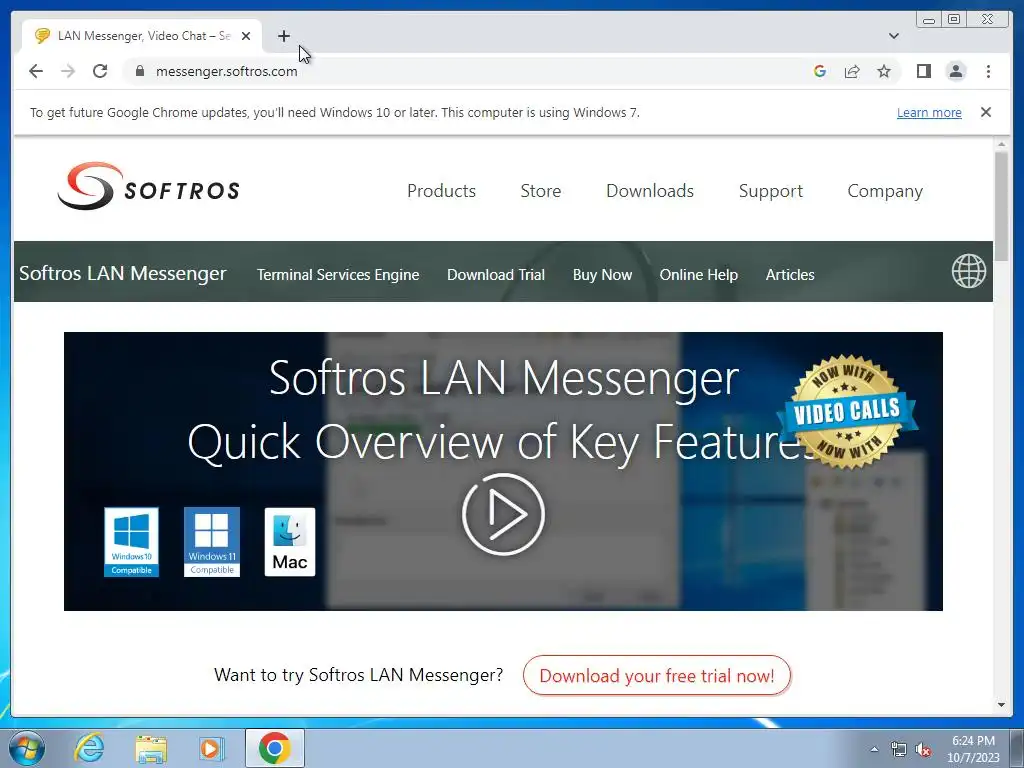Viewport: 1024px width, 768px height.
Task: Click the Windows 11 Compatible badge
Action: pyautogui.click(x=212, y=542)
